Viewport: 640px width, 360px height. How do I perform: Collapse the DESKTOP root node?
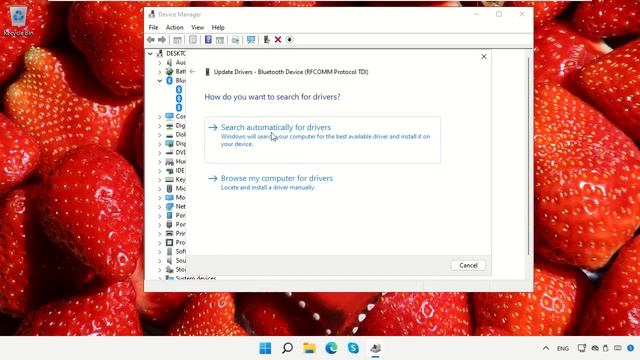click(x=150, y=53)
